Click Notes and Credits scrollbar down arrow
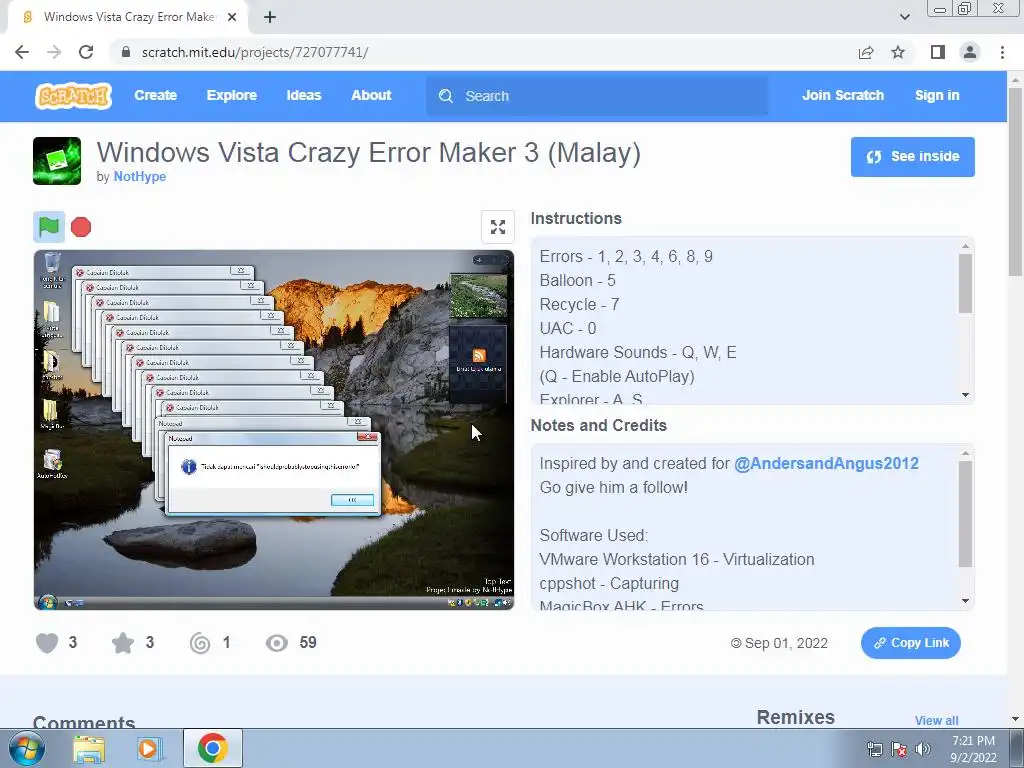 point(965,601)
